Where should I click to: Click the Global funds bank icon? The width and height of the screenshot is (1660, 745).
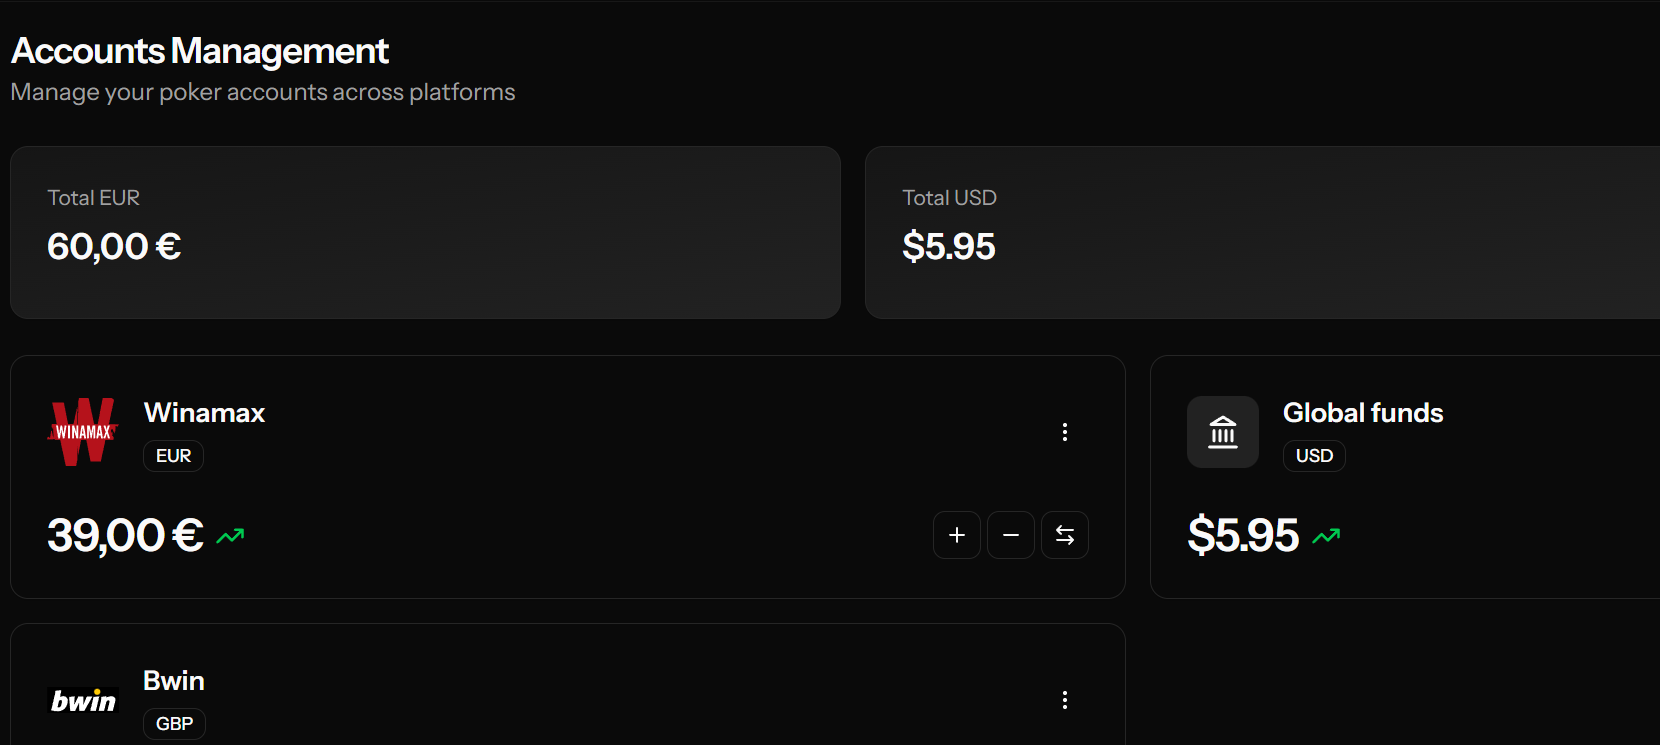click(x=1223, y=432)
